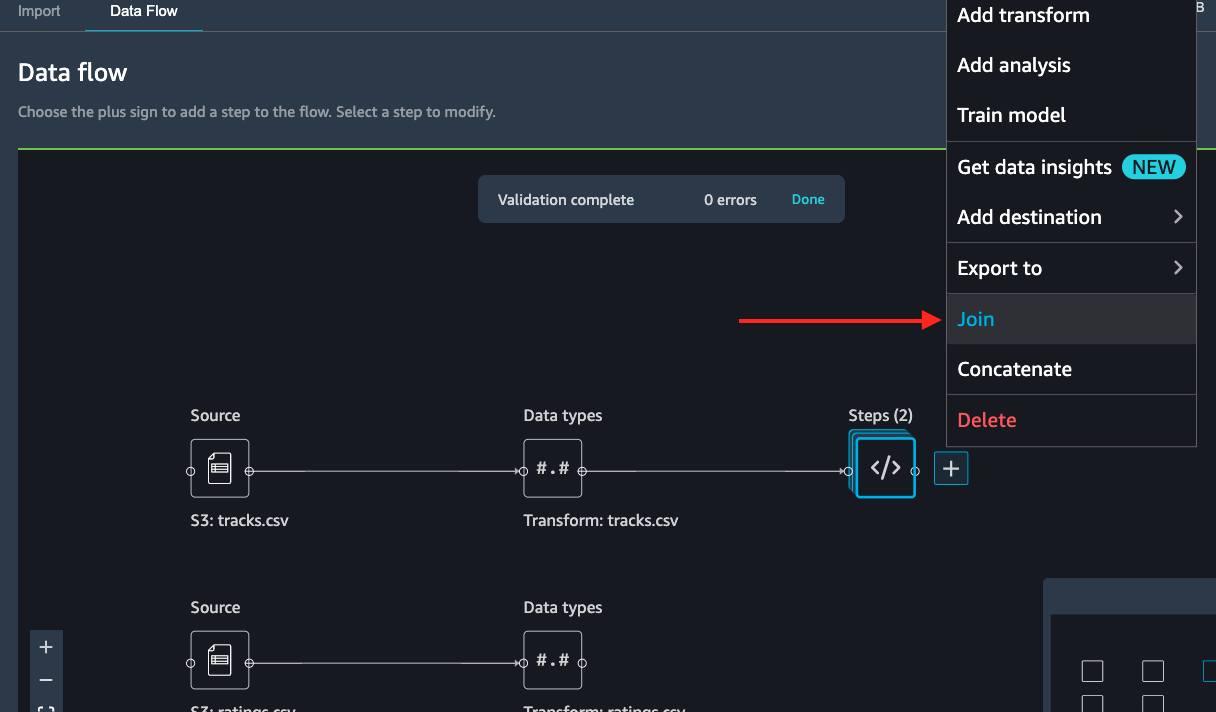The height and width of the screenshot is (712, 1216).
Task: Switch to the Data Flow tab
Action: 144,11
